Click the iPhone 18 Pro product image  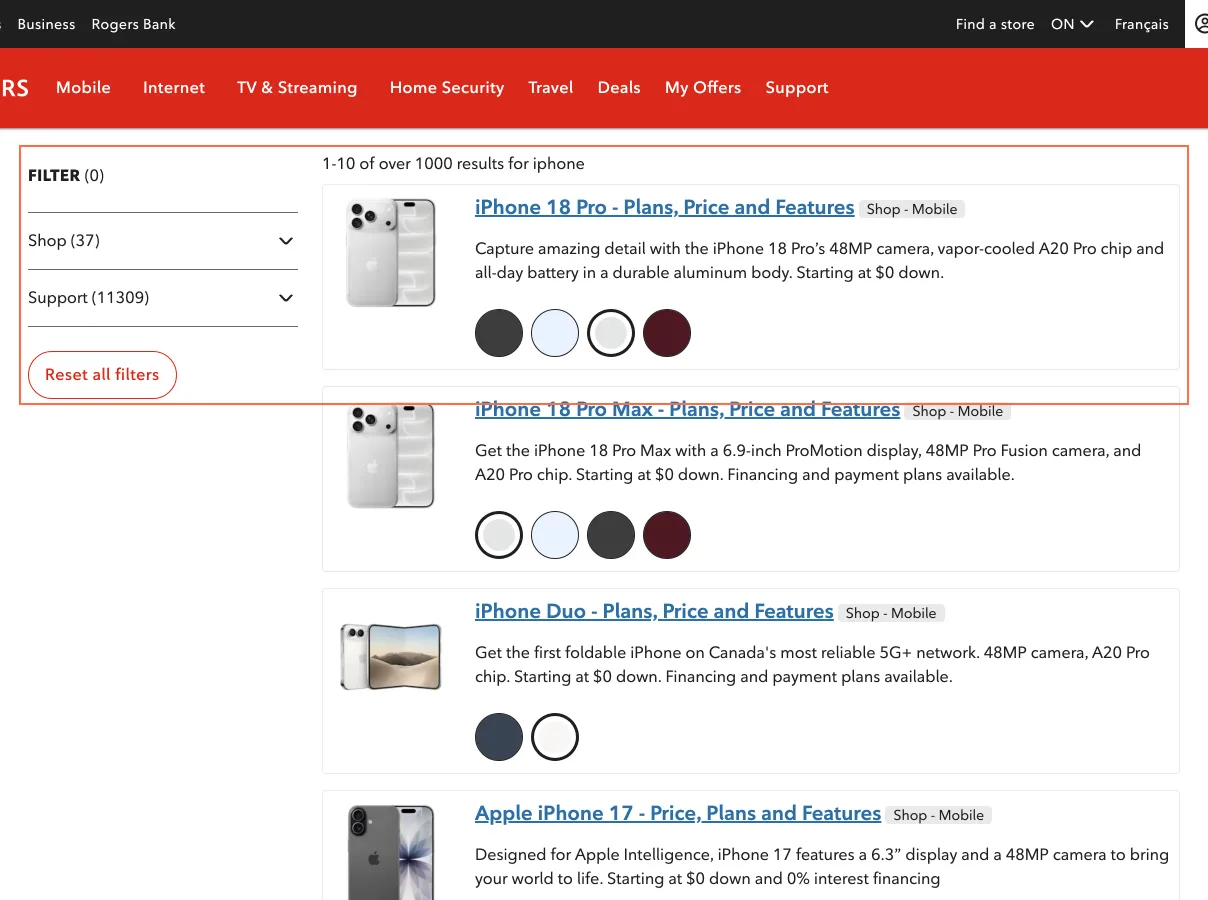391,253
